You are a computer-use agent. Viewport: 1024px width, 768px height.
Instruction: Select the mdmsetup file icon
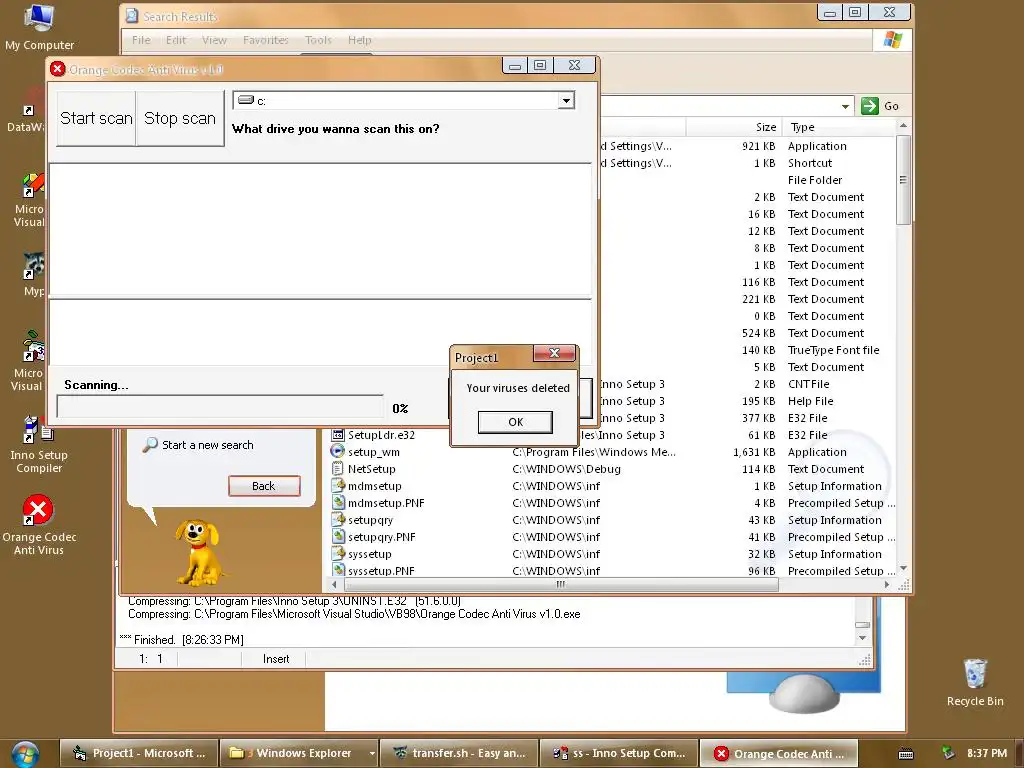338,486
